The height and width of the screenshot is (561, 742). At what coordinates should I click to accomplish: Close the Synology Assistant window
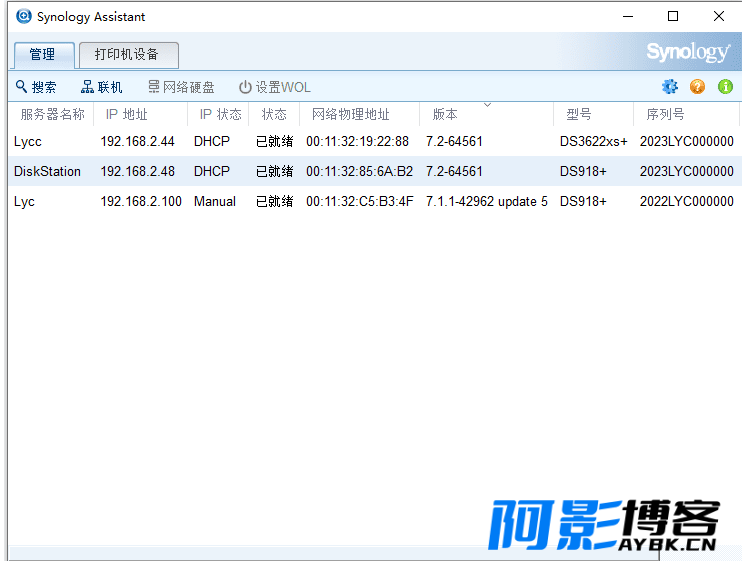click(718, 17)
